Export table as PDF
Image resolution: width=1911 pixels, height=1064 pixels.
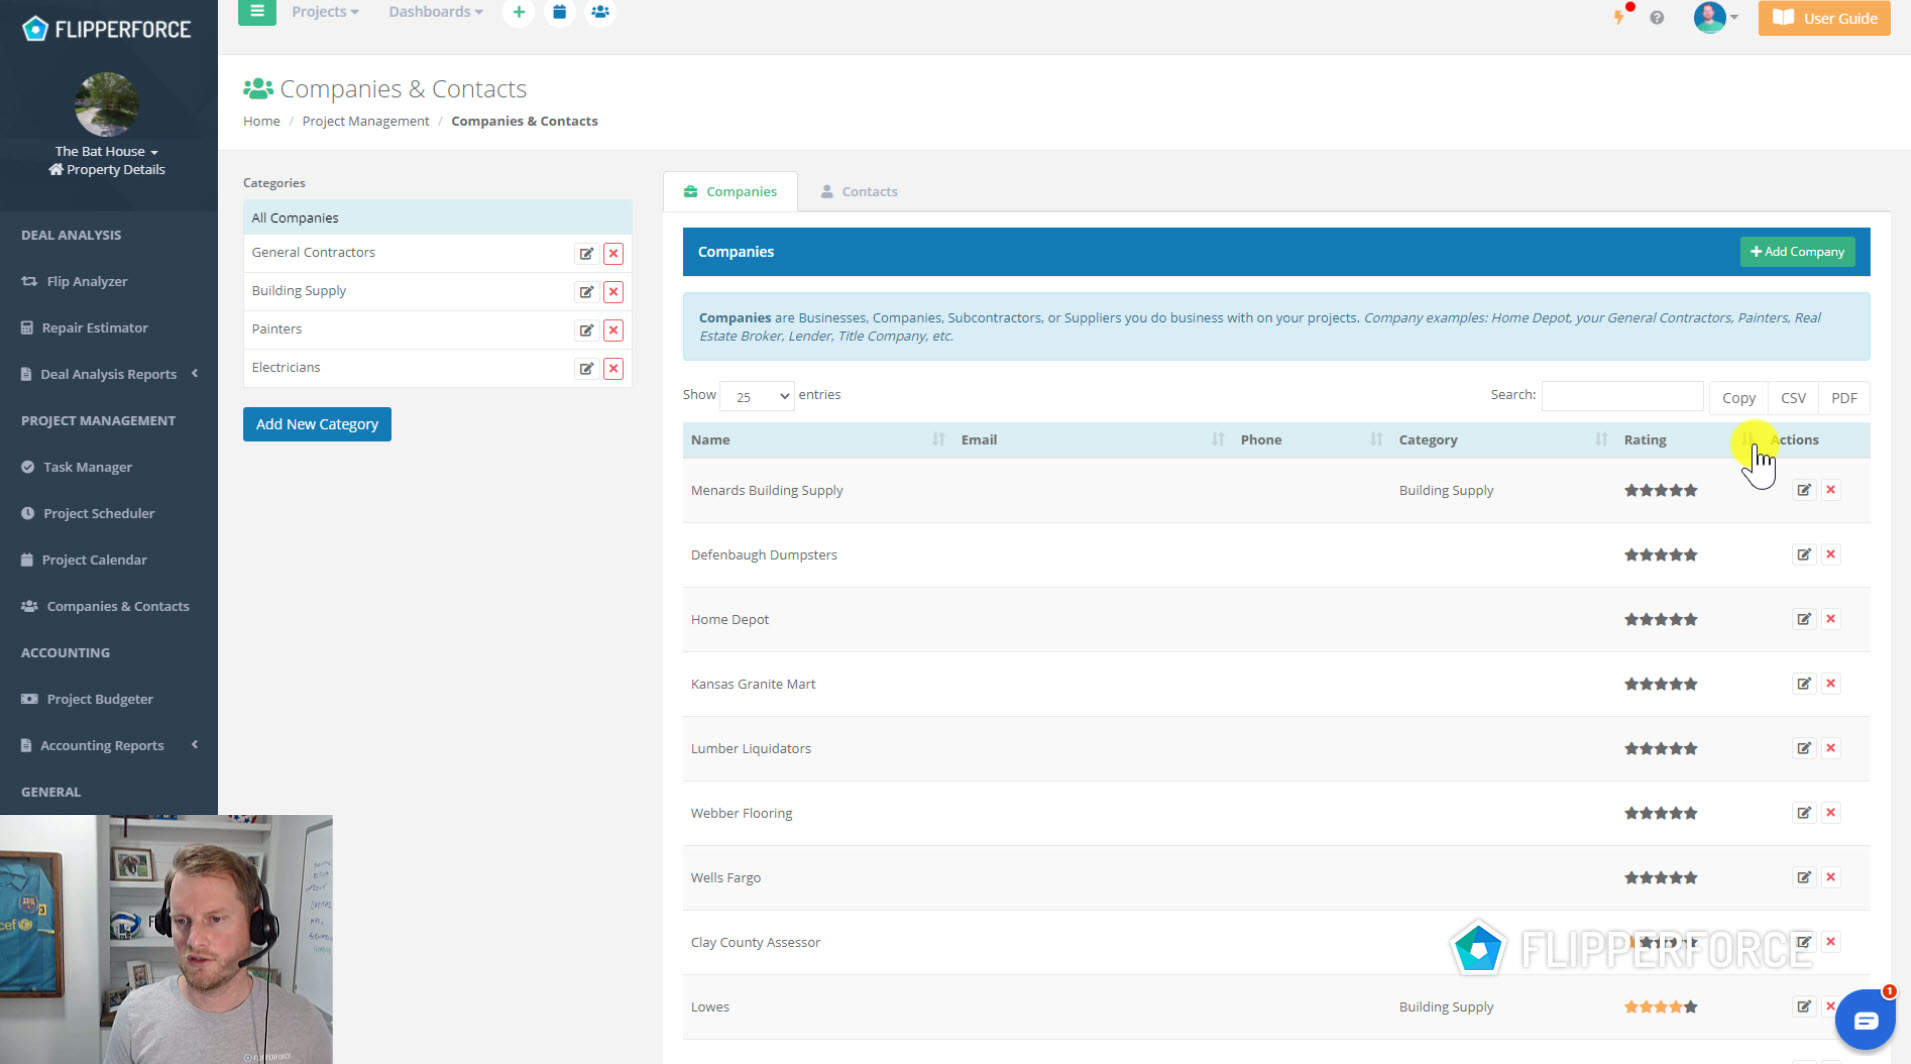(1843, 398)
